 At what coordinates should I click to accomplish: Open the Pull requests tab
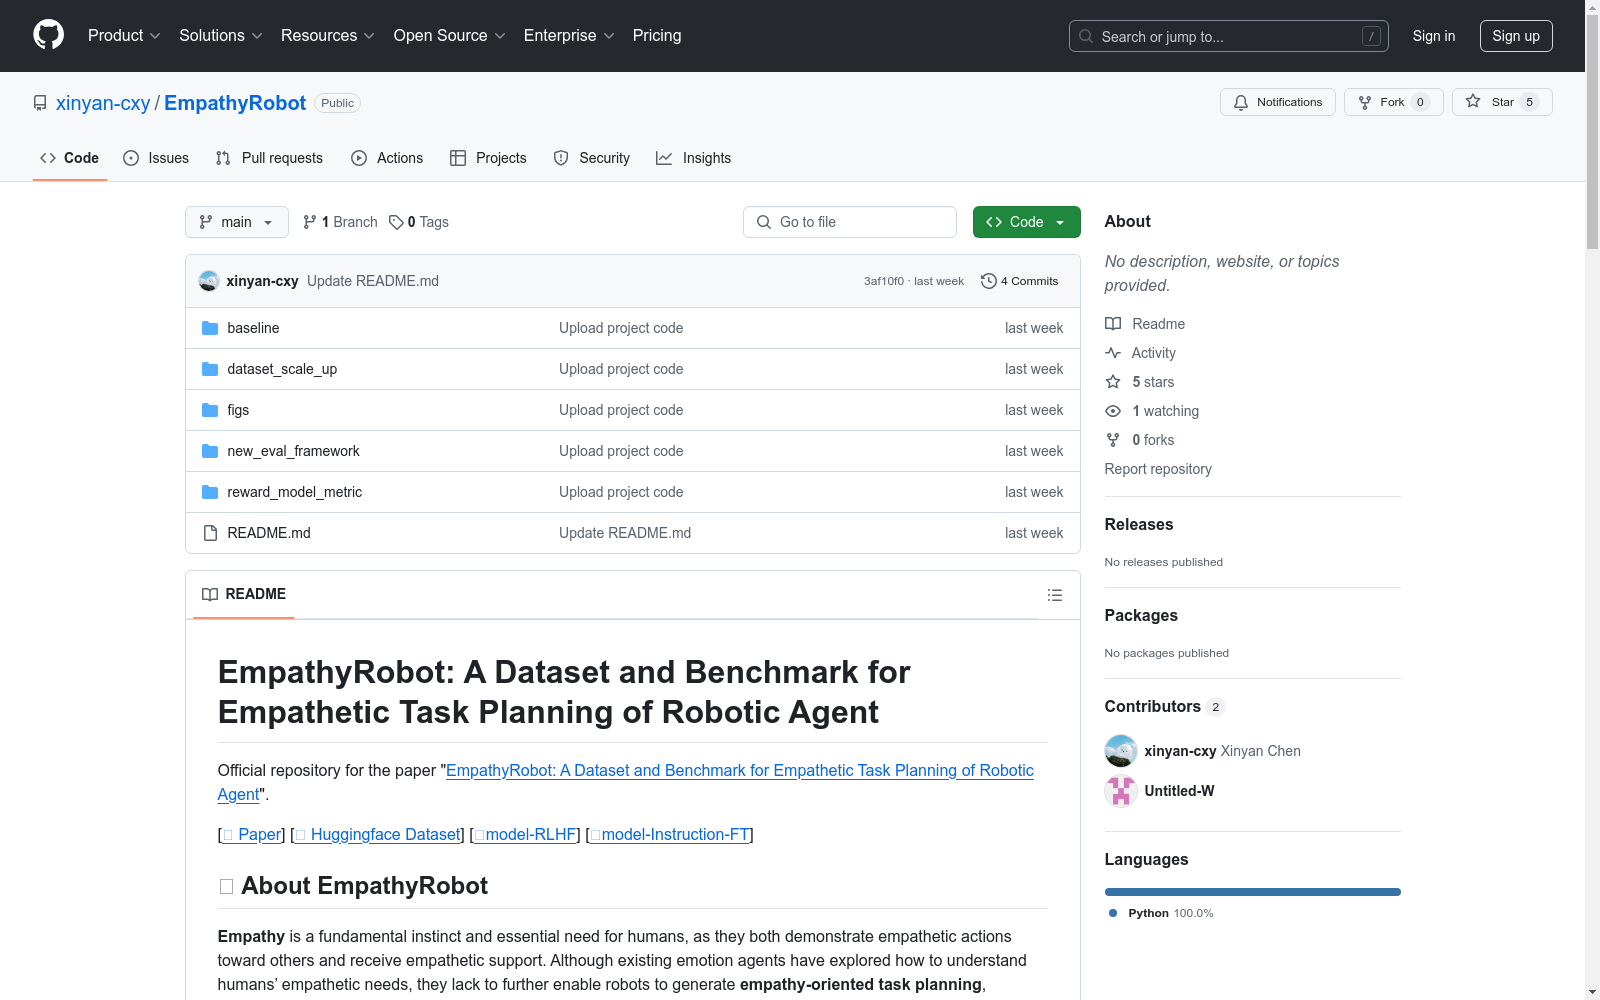pos(269,158)
